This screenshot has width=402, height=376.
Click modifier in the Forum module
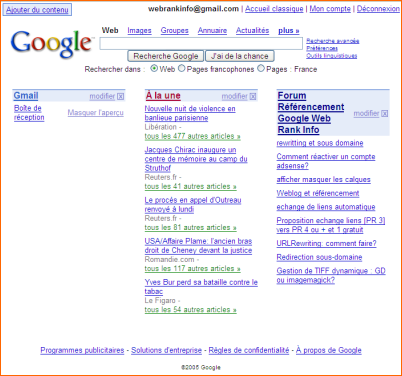click(x=366, y=113)
